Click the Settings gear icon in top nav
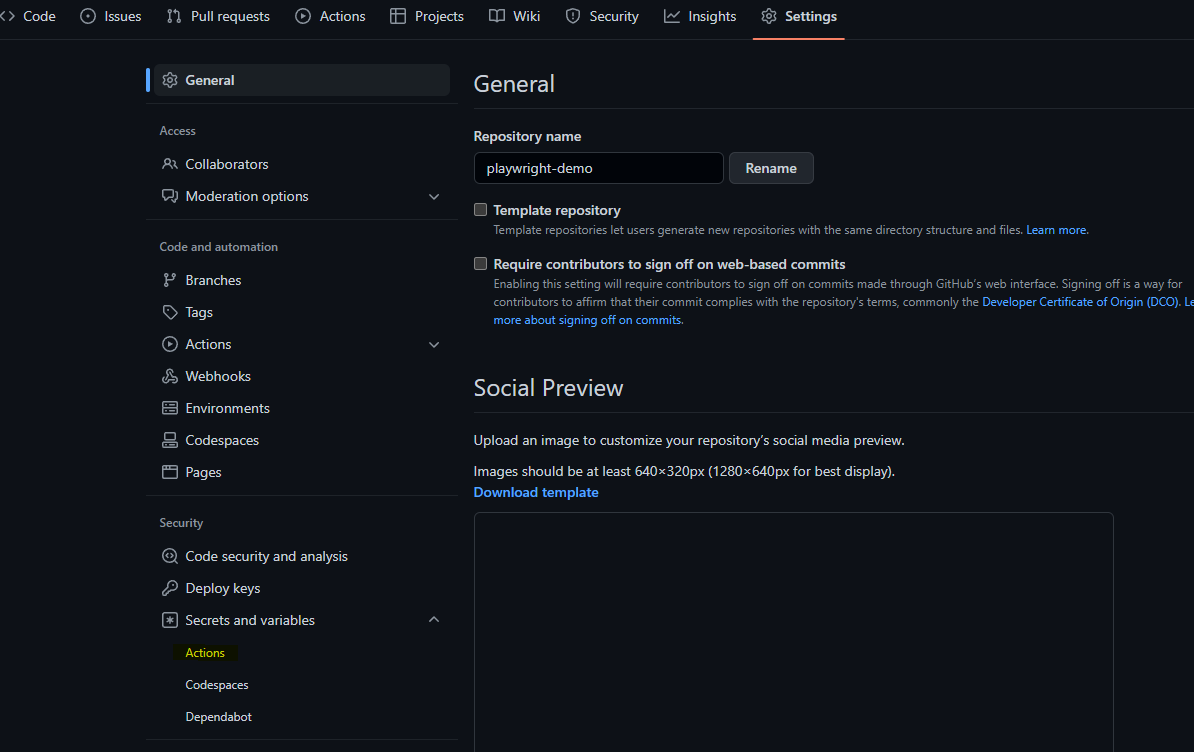Viewport: 1194px width, 752px height. click(x=769, y=16)
